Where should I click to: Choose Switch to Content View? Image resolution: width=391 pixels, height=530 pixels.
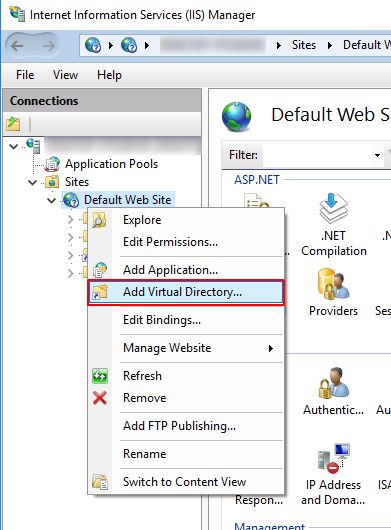[x=185, y=482]
